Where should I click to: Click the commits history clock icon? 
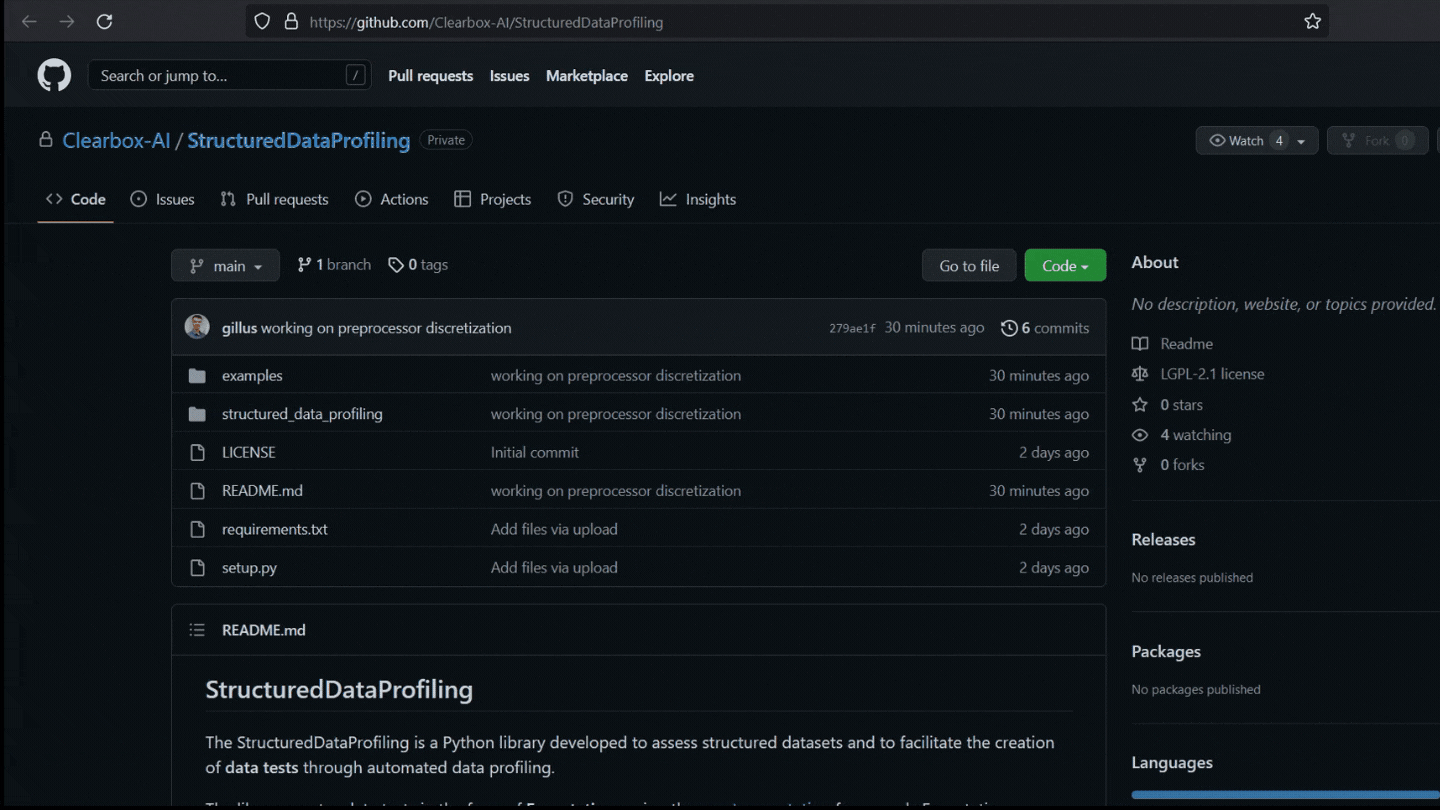[x=1009, y=328]
